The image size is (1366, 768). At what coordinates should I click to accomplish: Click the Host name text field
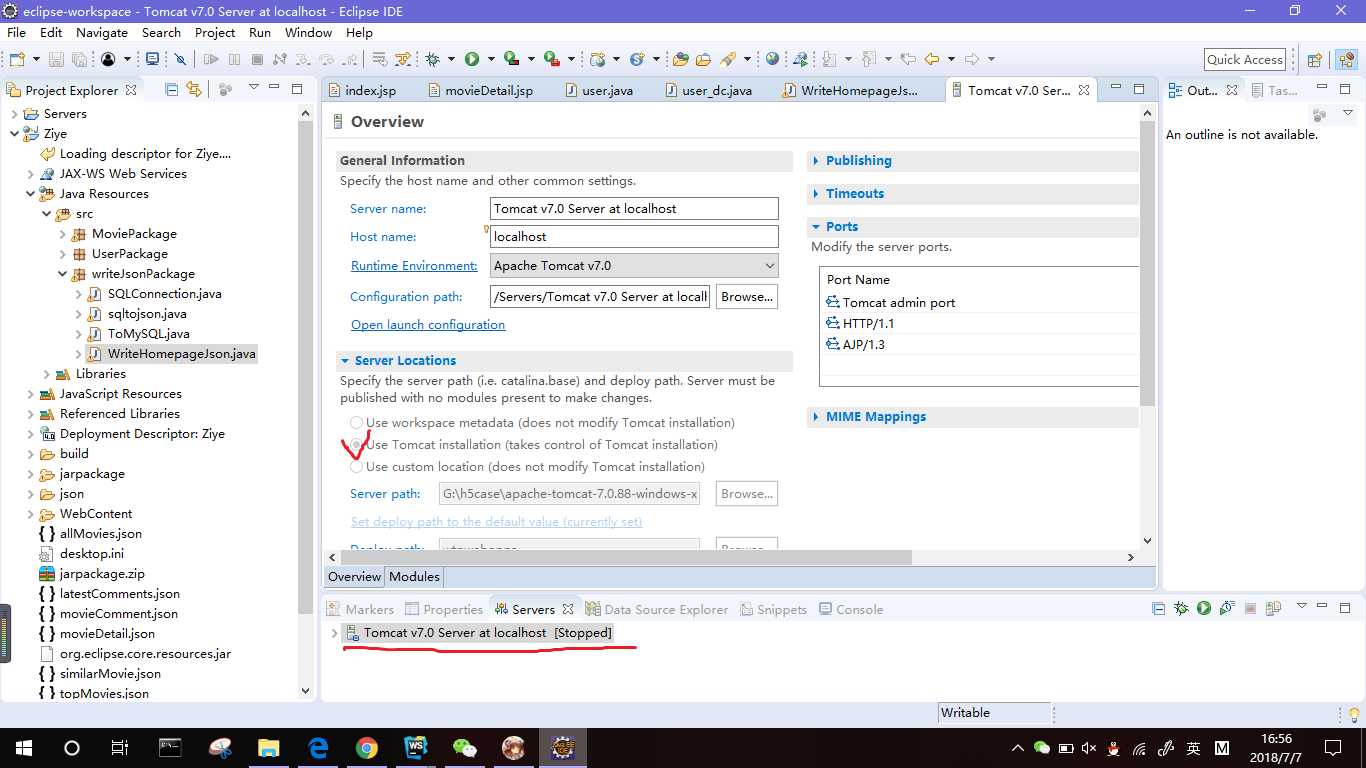coord(634,237)
